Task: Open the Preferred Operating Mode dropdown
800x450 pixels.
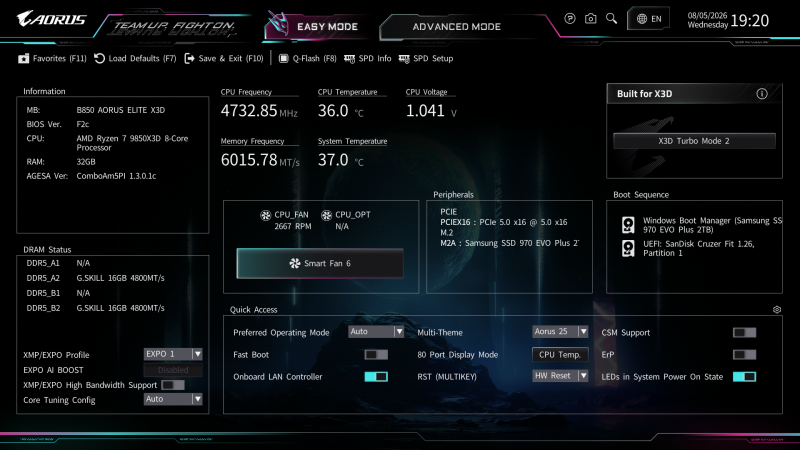Action: (377, 332)
